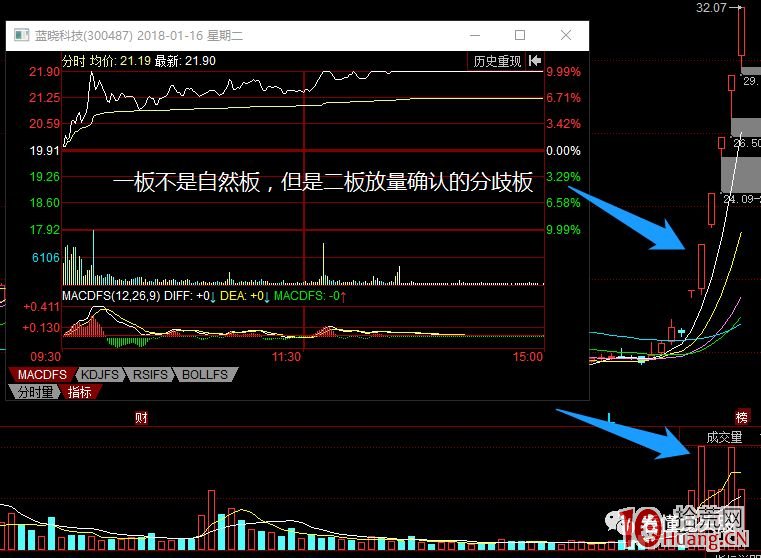Maximize the 蓝晓科技 intraday window
761x558 pixels.
520,35
